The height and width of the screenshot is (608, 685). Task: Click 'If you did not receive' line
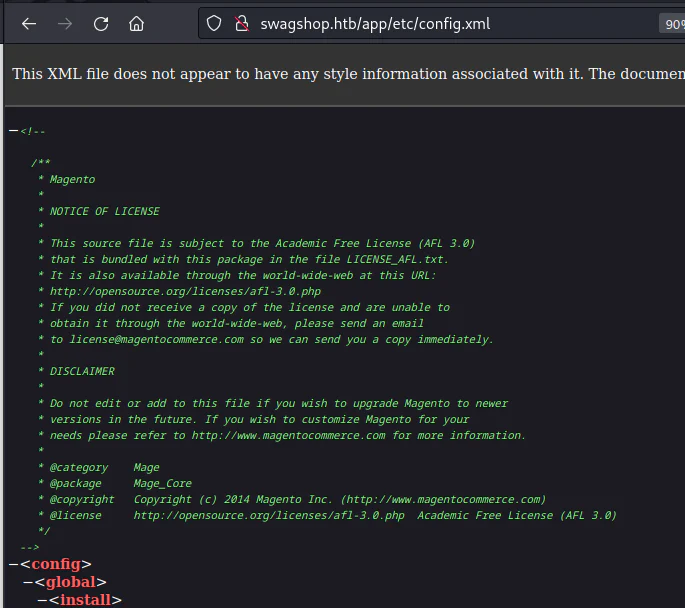pos(244,307)
